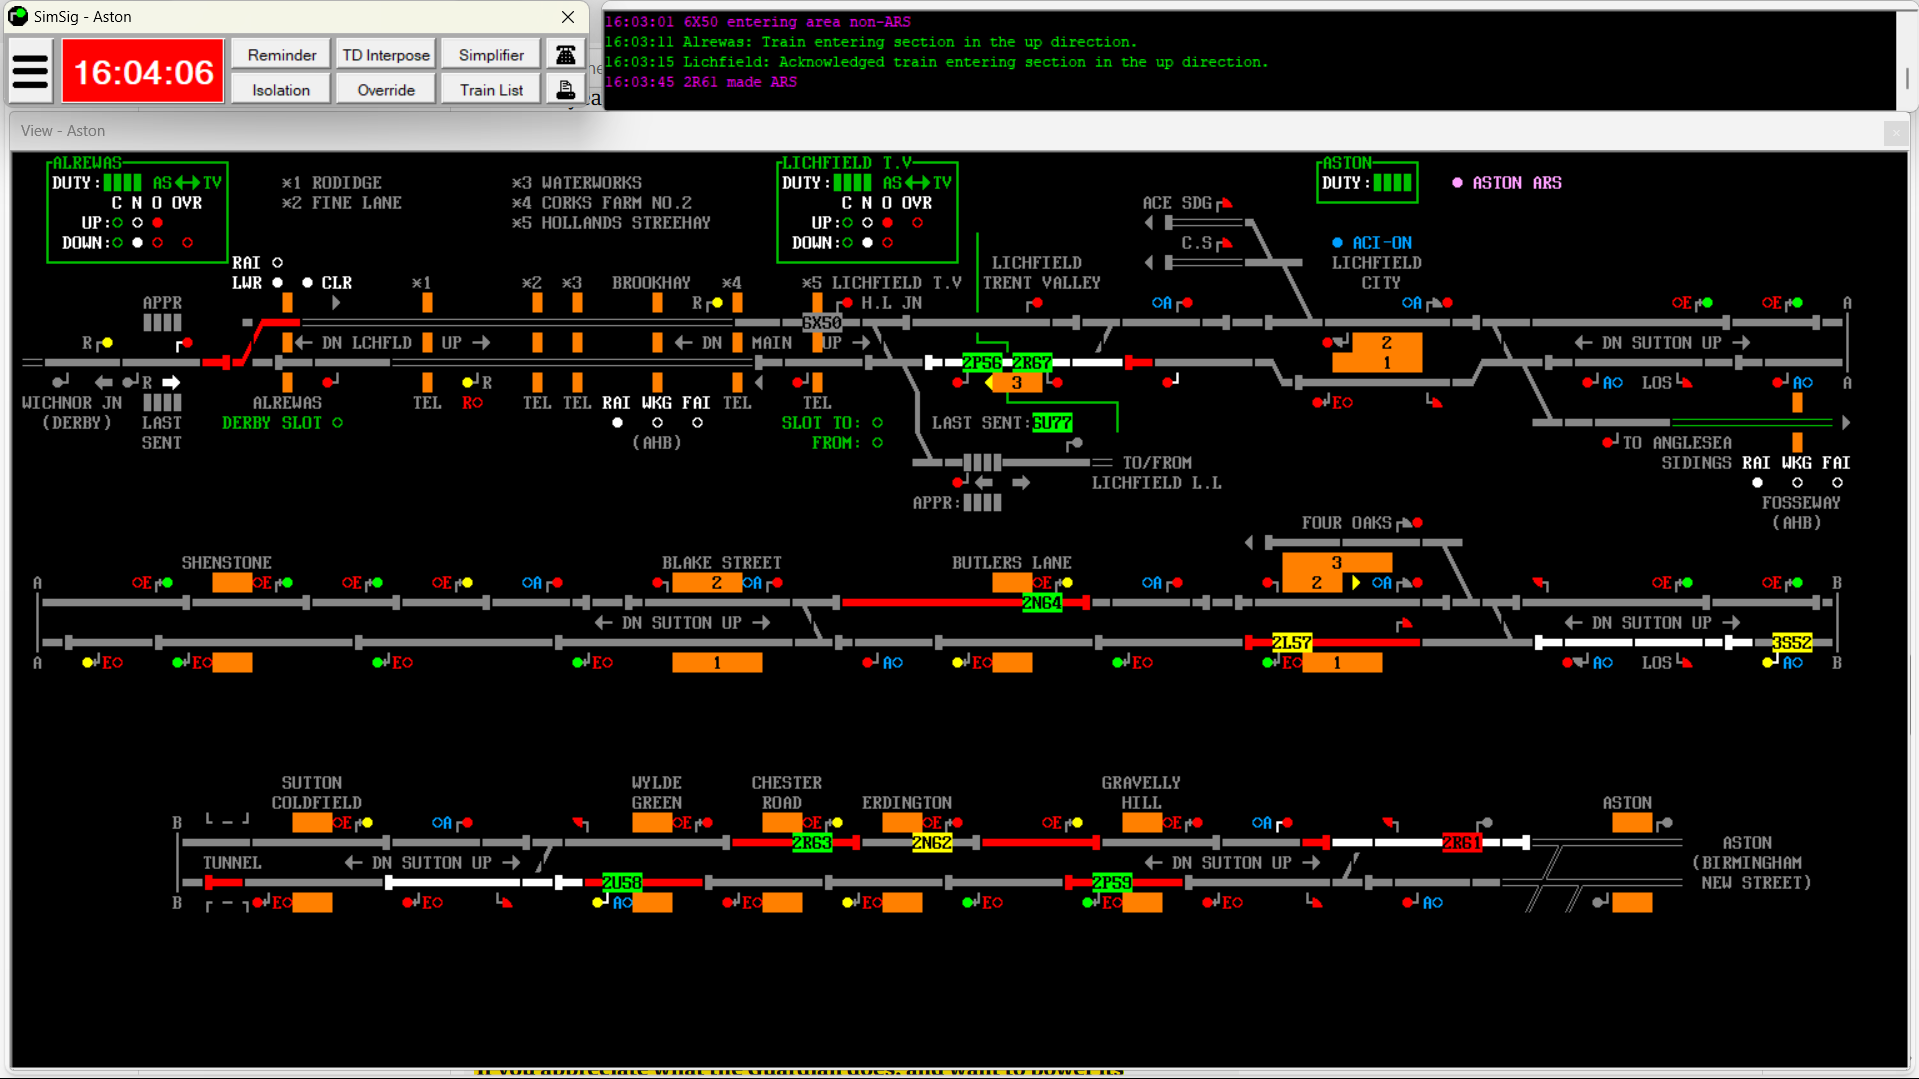The width and height of the screenshot is (1919, 1079).
Task: Select train berth 2N64 at Butlers Lane
Action: point(1042,603)
